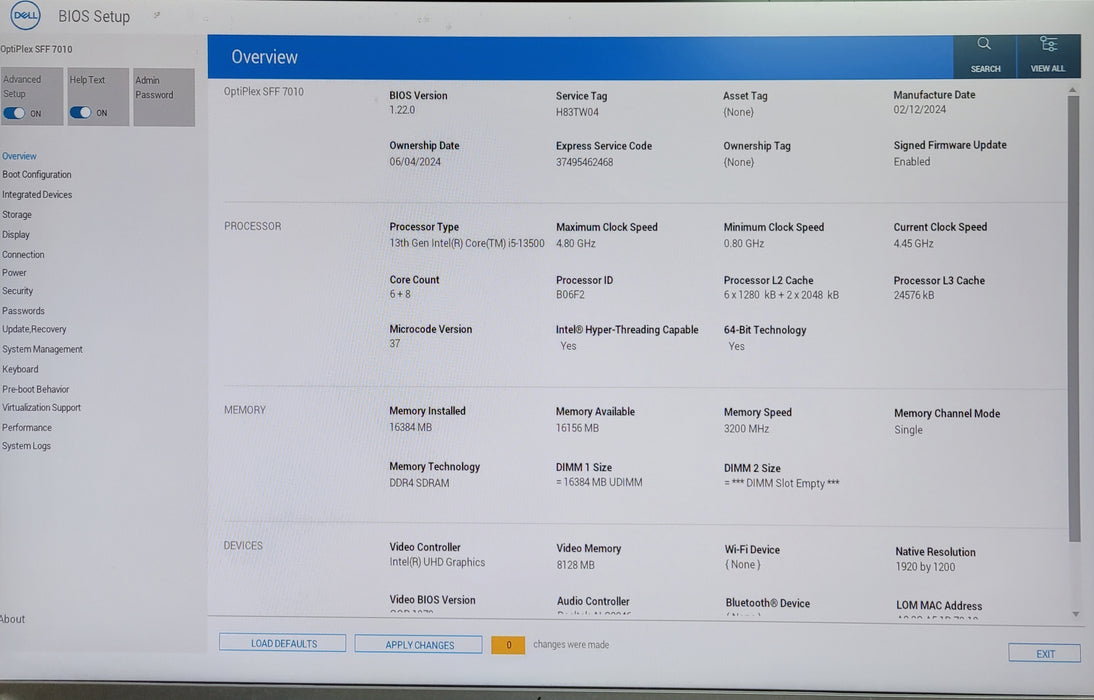Viewport: 1094px width, 700px height.
Task: Click the vertical scrollbar thumb
Action: (x=1074, y=318)
